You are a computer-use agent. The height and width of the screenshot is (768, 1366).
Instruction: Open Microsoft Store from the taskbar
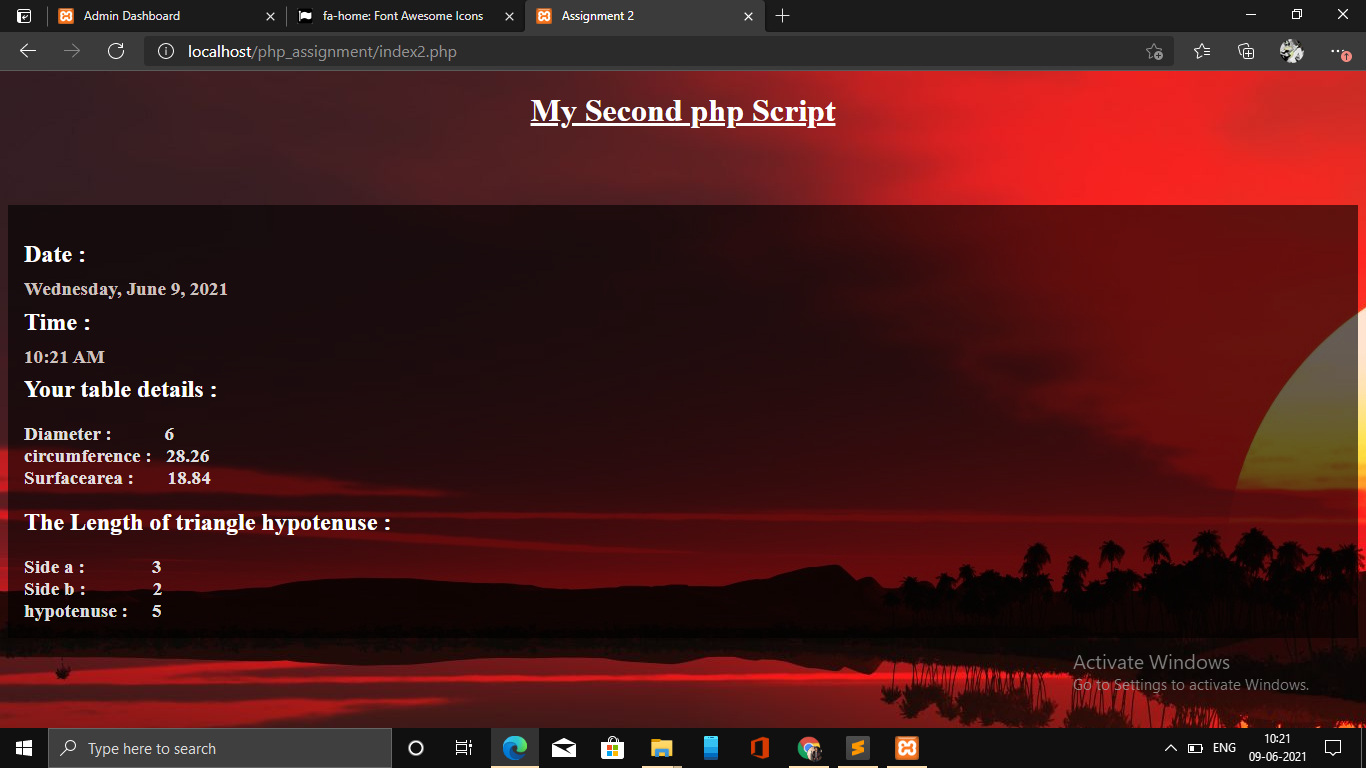(613, 748)
